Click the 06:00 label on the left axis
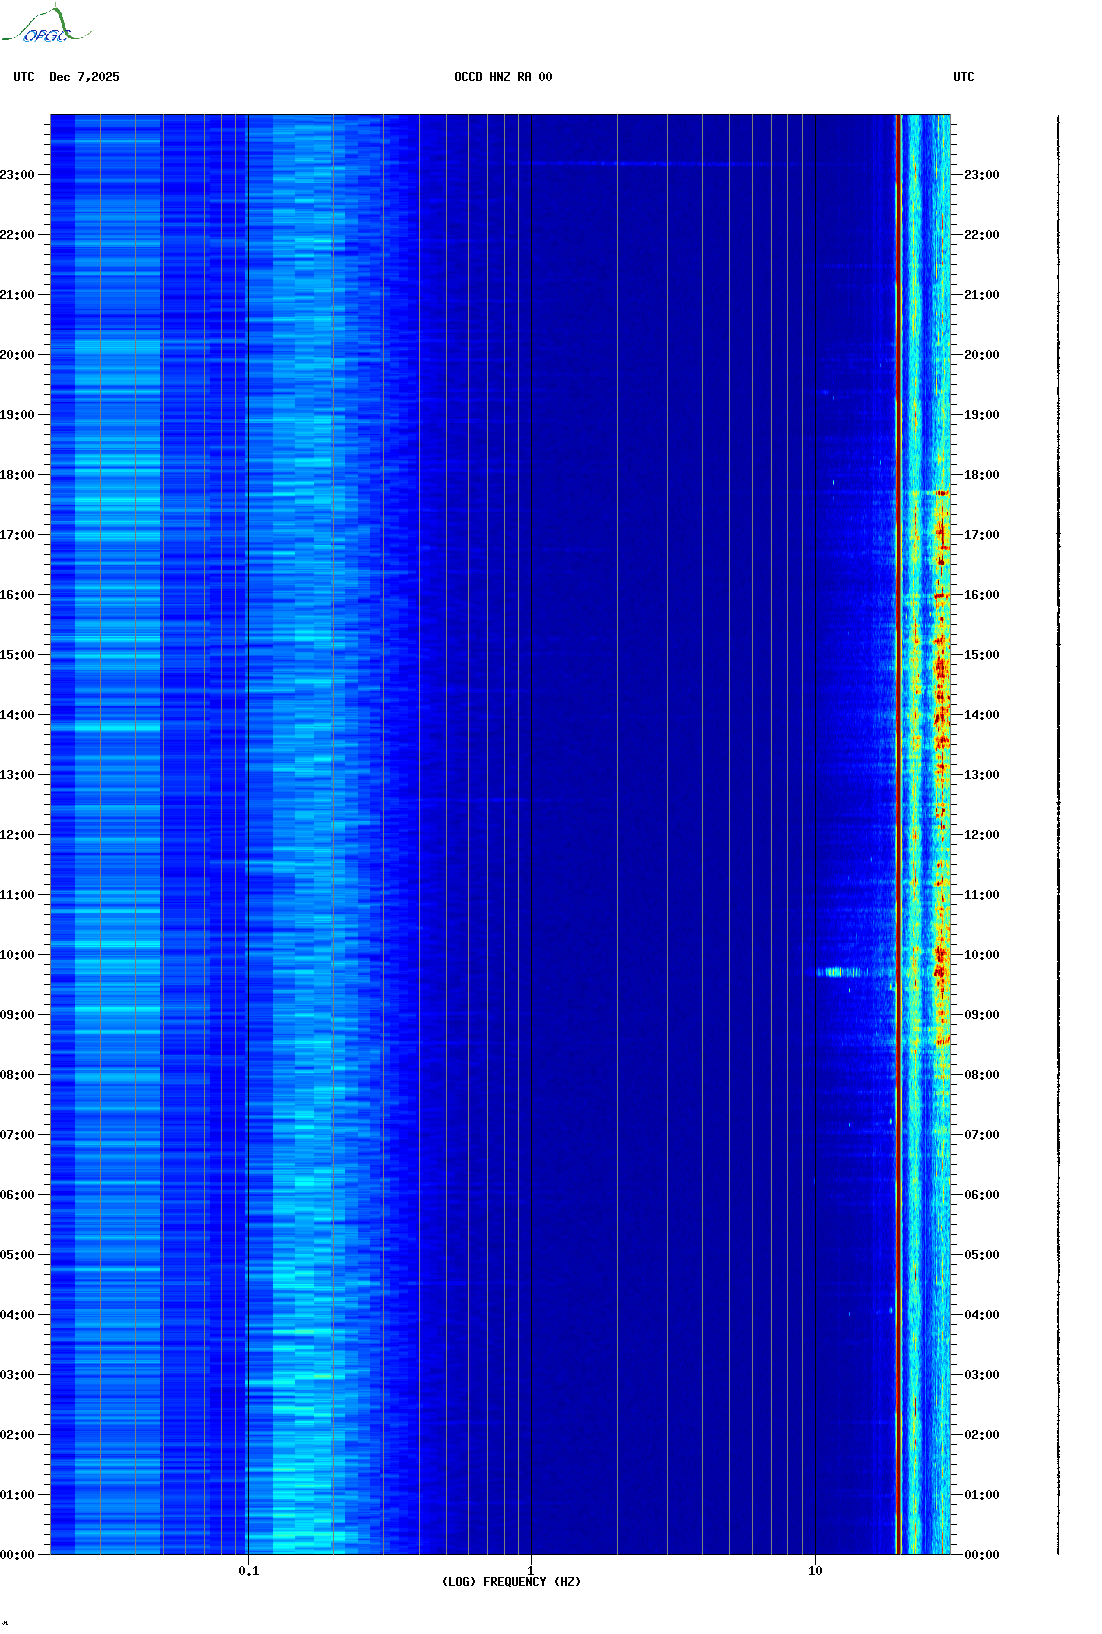This screenshot has height=1634, width=1102. (17, 1195)
